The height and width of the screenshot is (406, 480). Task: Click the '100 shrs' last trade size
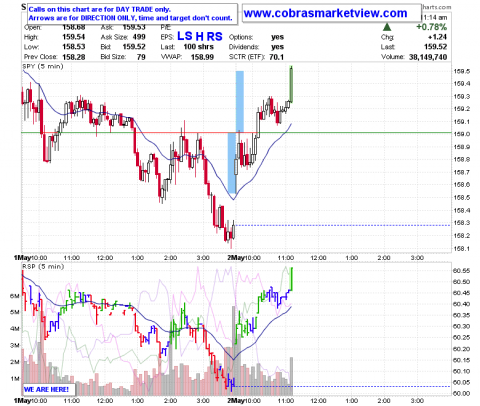[199, 47]
